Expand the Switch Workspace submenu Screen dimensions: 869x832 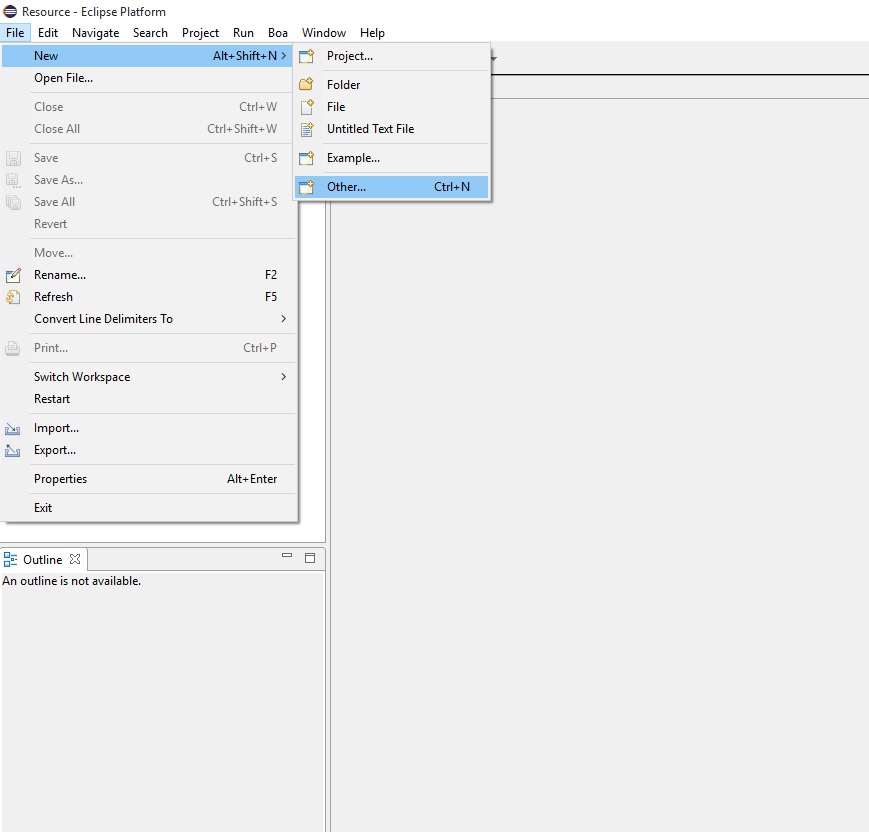click(x=283, y=377)
